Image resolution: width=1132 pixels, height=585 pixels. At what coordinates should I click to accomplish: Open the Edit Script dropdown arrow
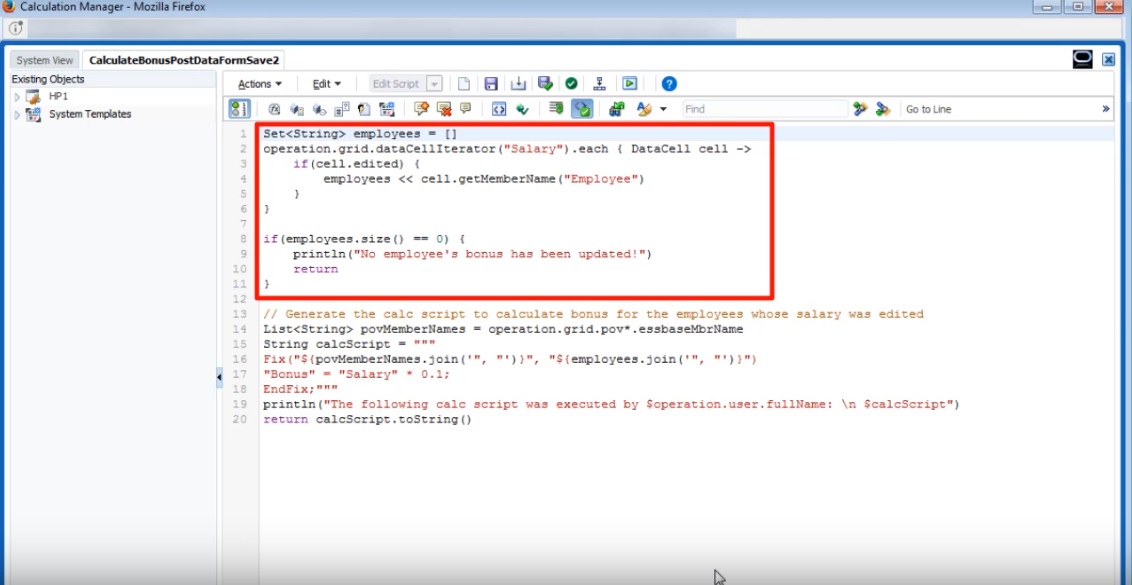(436, 83)
